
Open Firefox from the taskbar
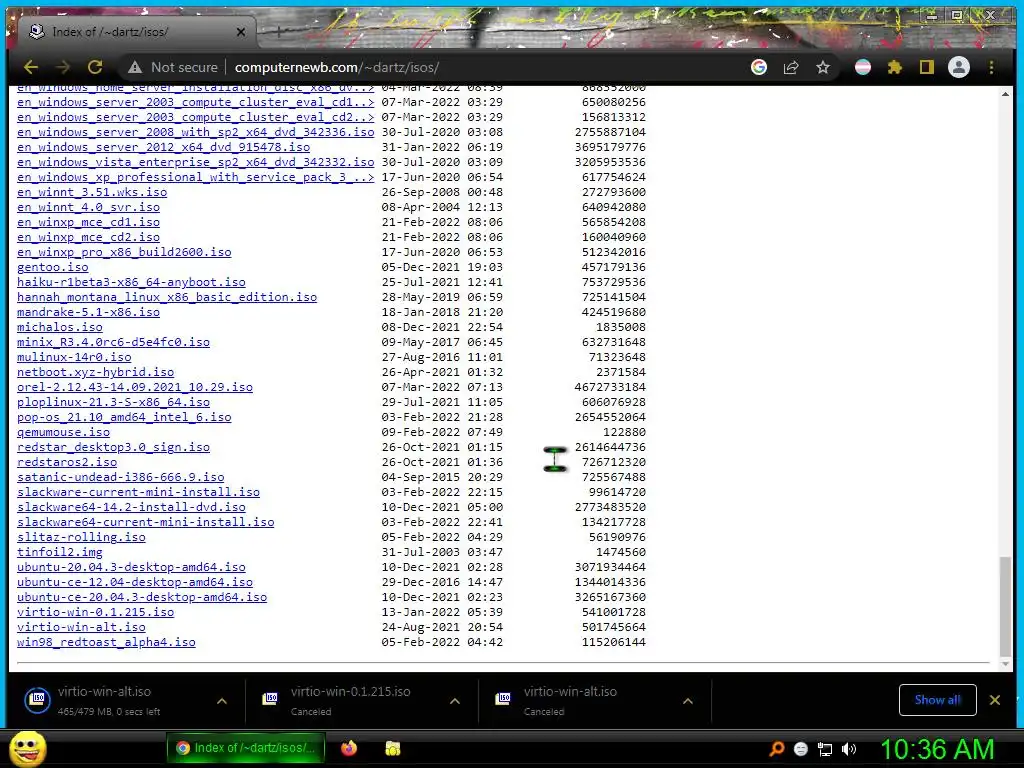pos(349,748)
